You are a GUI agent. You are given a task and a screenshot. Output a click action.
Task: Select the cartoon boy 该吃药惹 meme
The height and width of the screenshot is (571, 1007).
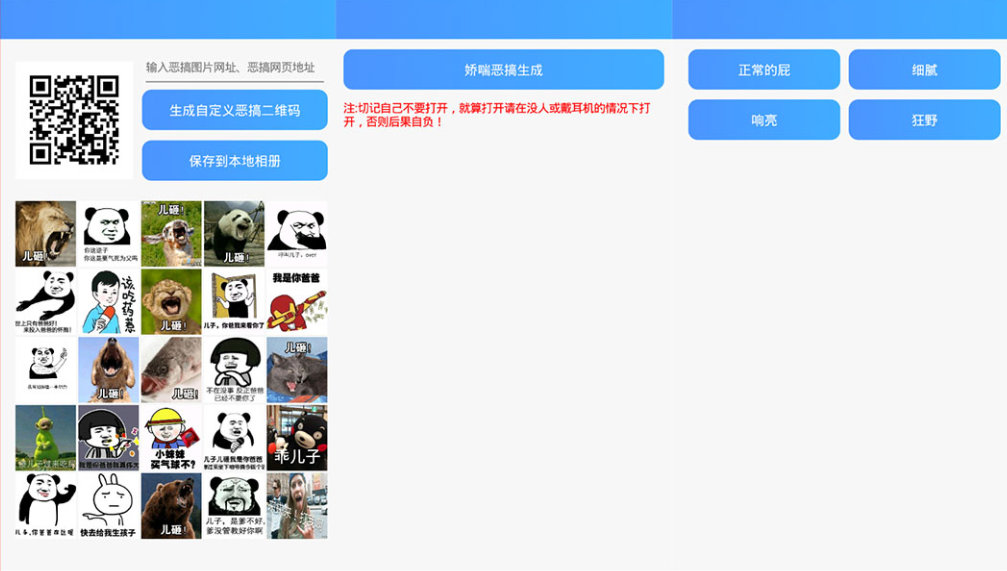[109, 302]
